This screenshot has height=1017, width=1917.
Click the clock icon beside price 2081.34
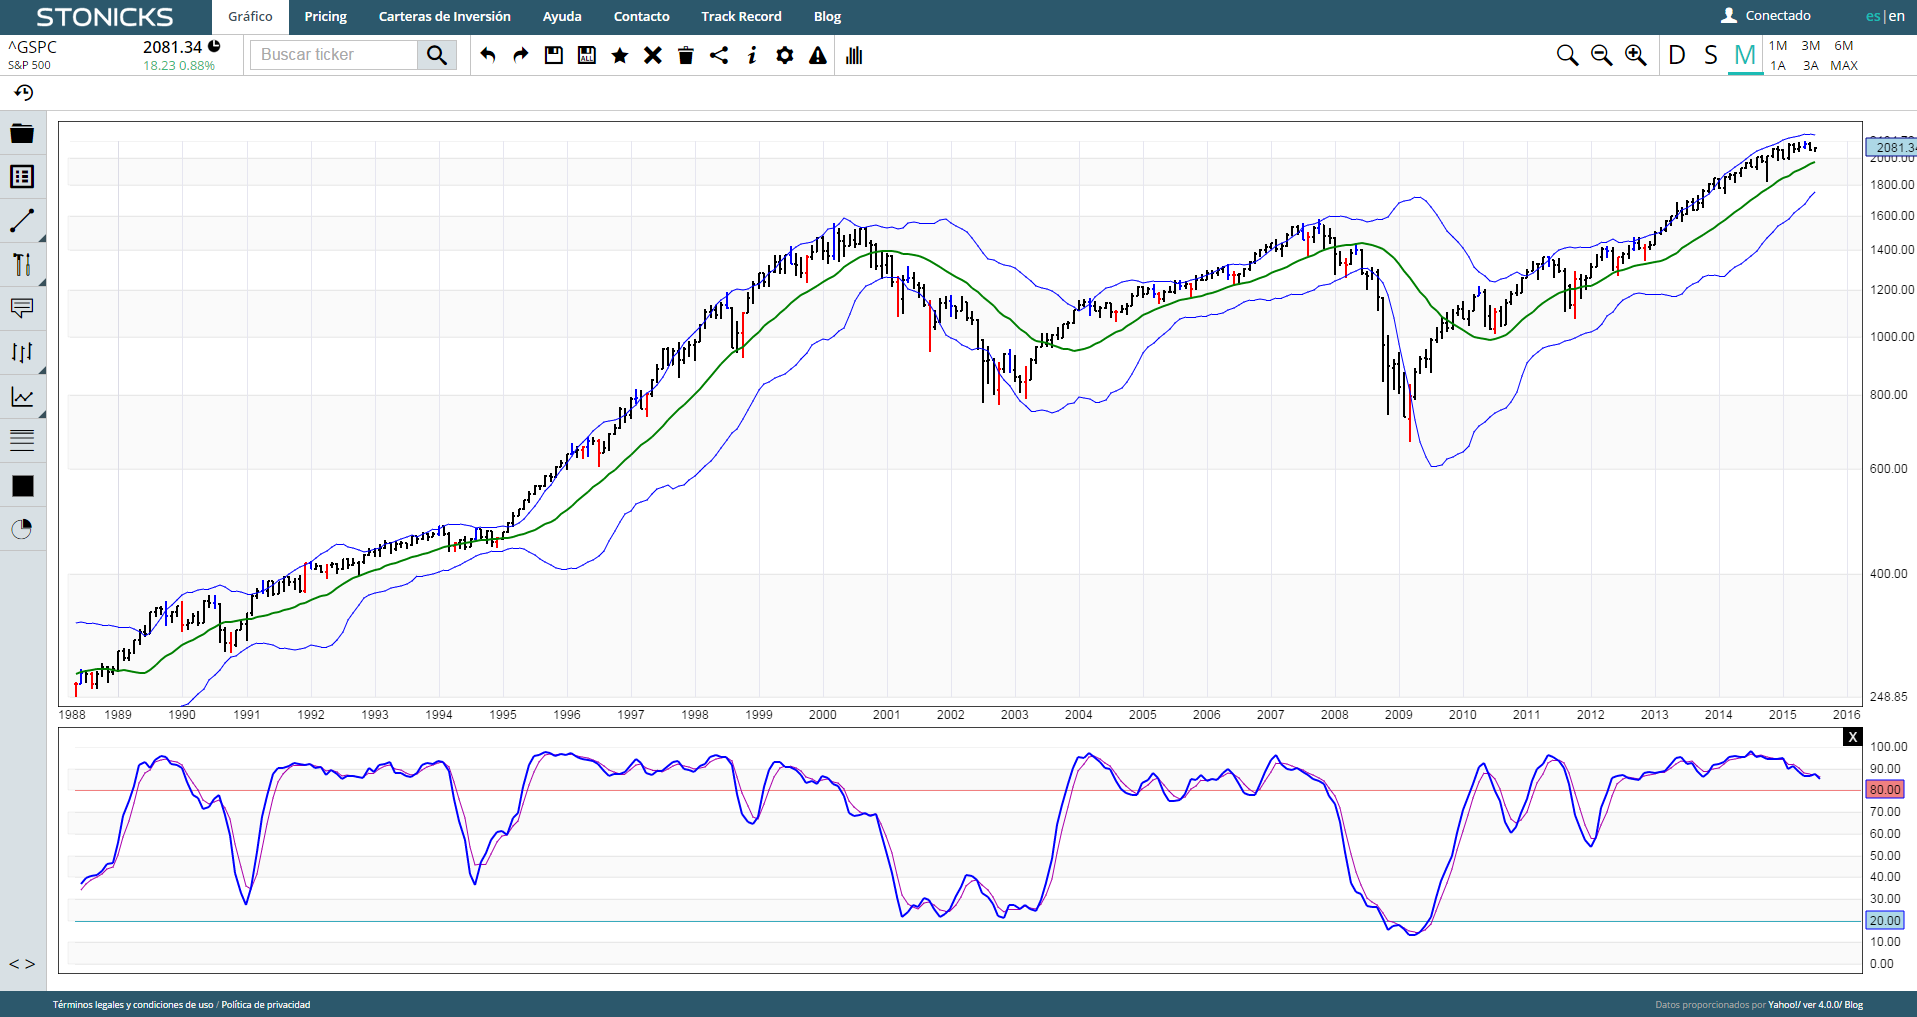click(214, 46)
